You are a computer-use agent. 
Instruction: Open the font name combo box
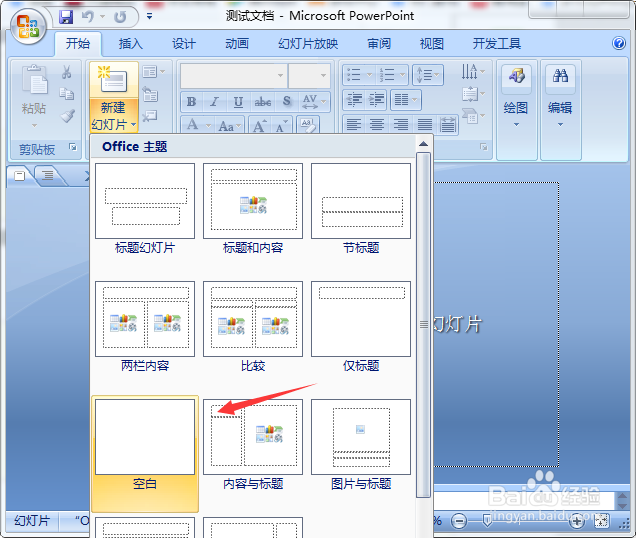[234, 75]
